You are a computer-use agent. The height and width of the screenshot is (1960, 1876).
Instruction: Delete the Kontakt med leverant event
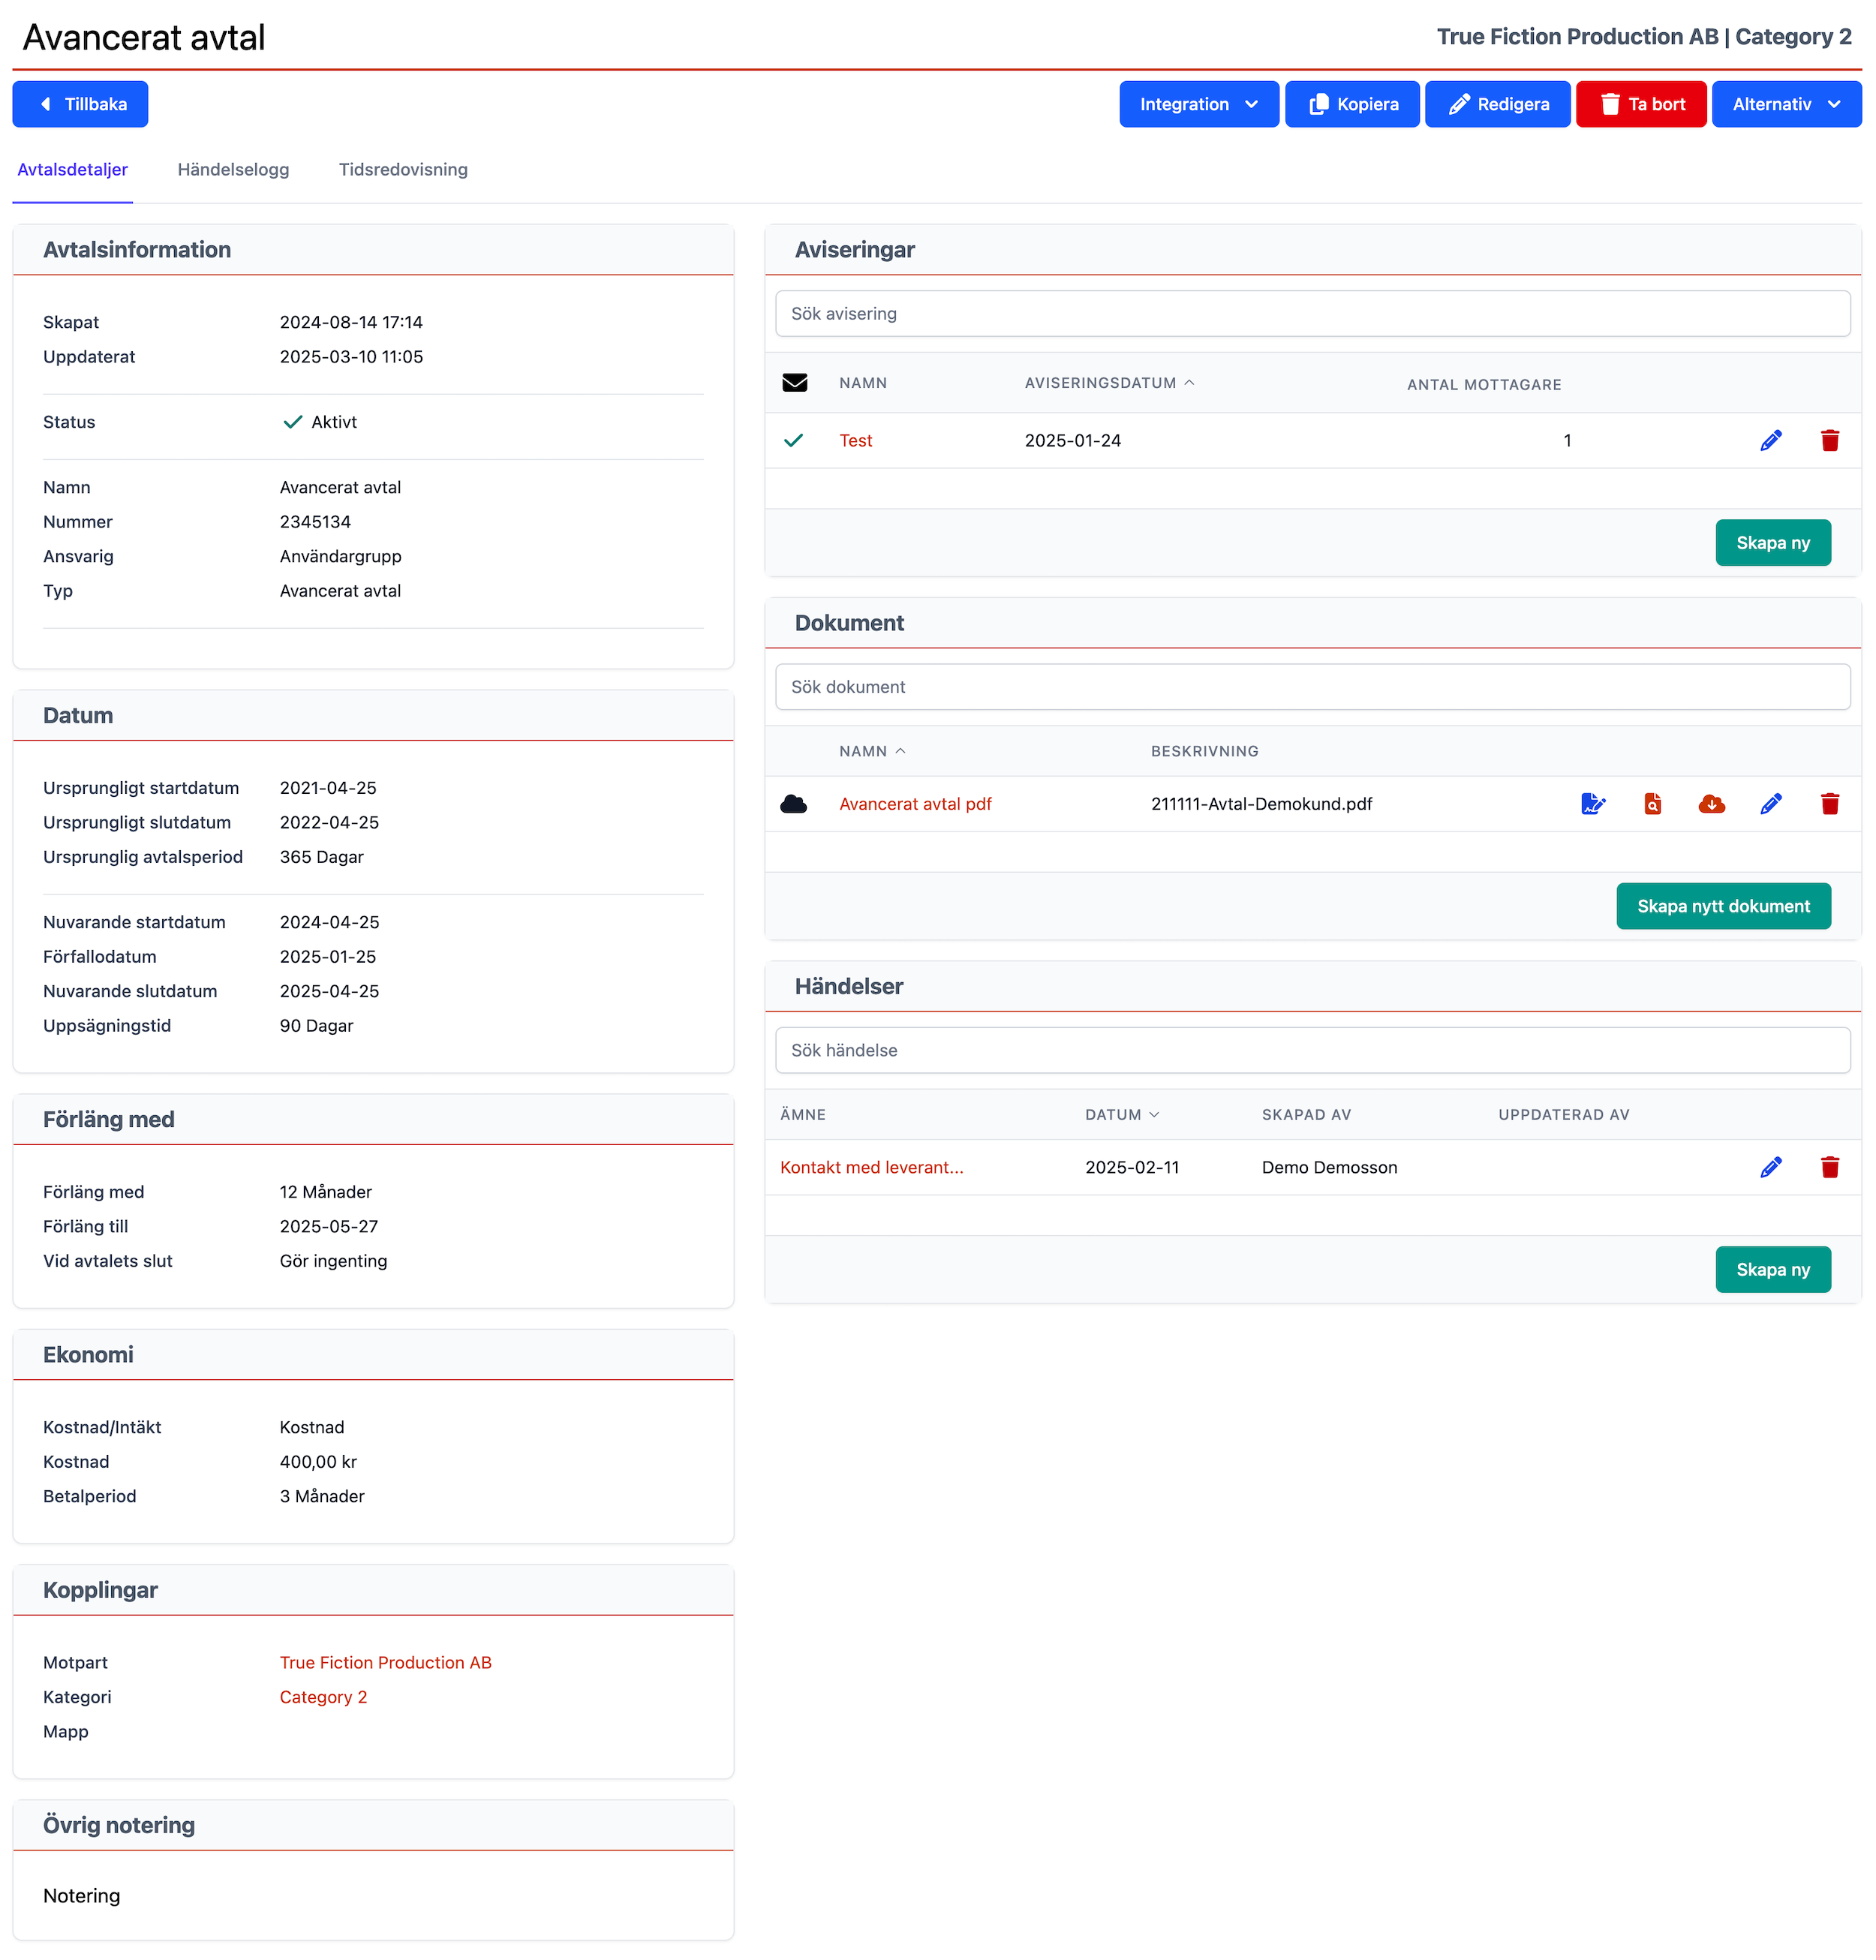pyautogui.click(x=1829, y=1167)
